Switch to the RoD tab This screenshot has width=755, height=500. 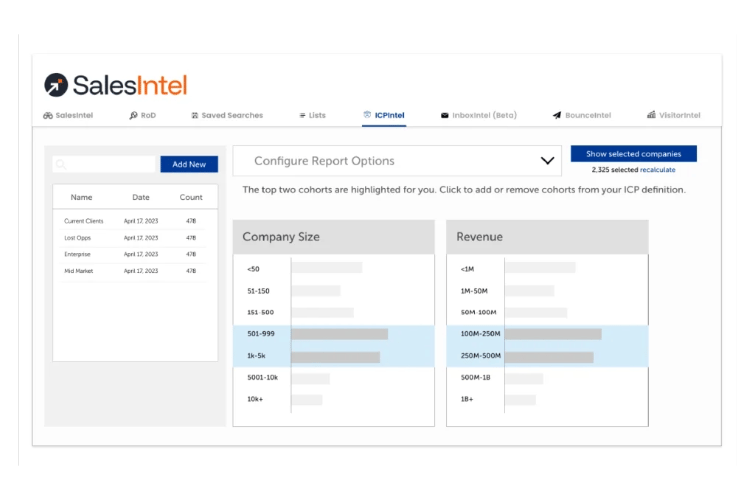(143, 116)
